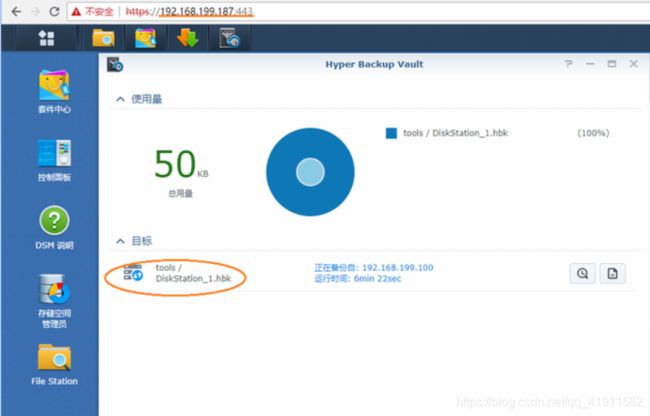
Task: Click the (100%) usage percentage
Action: click(x=593, y=133)
